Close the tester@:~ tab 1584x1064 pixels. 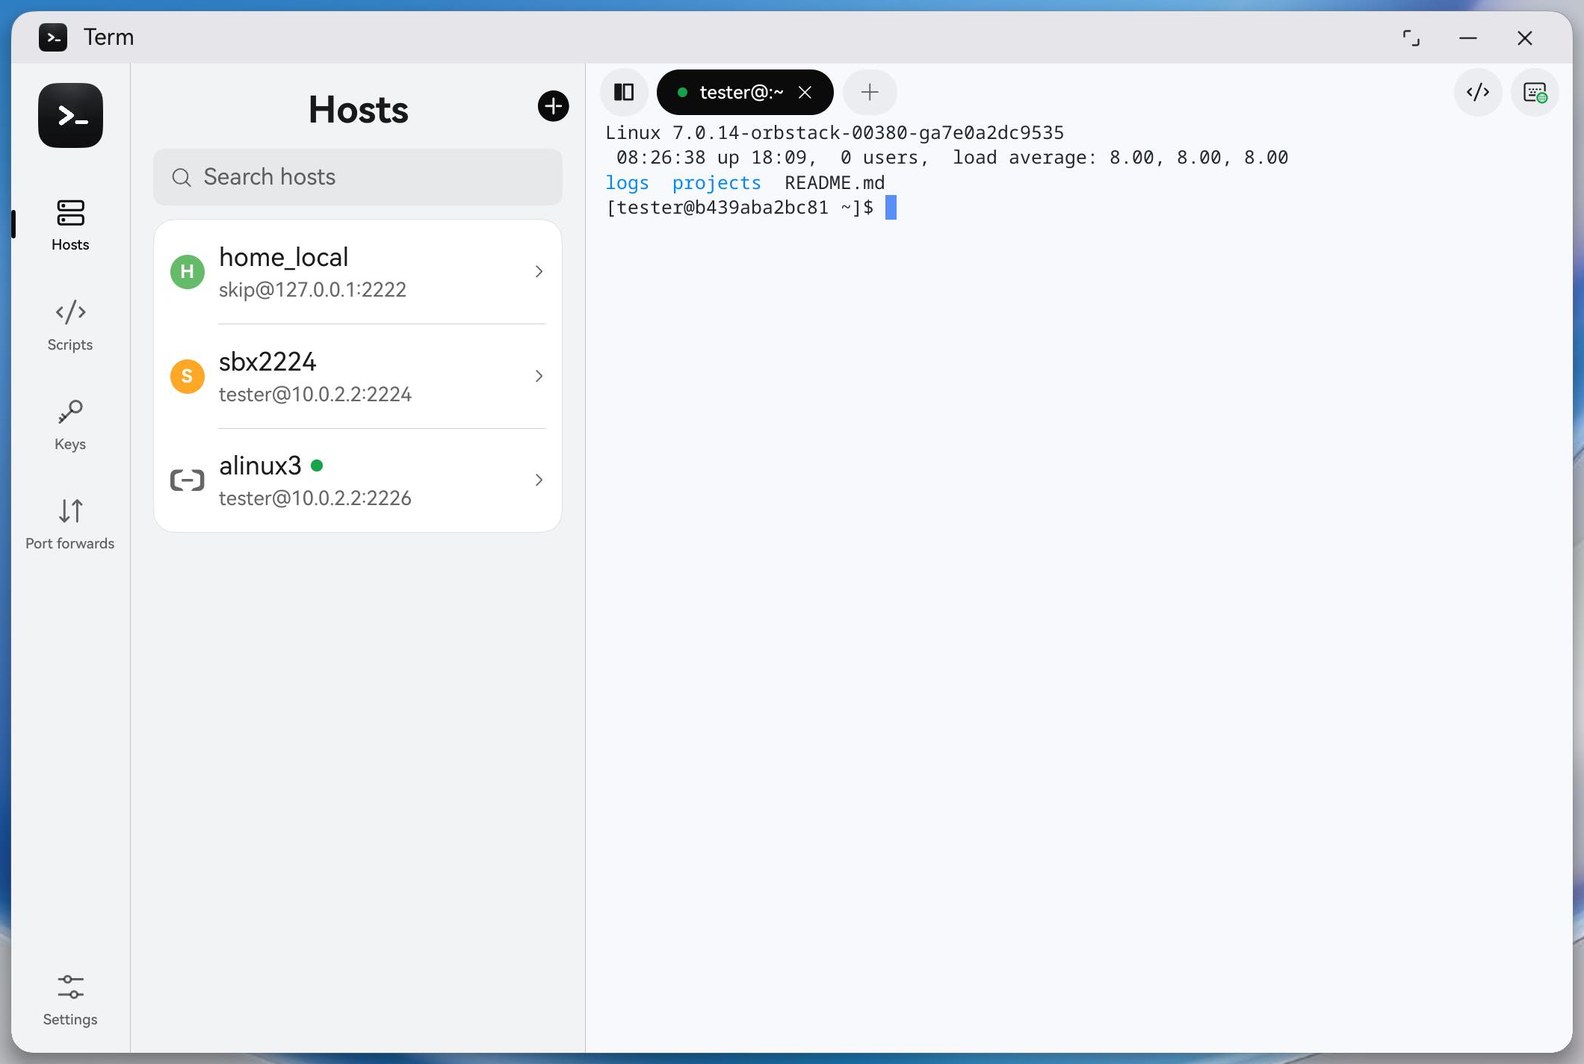pos(805,92)
